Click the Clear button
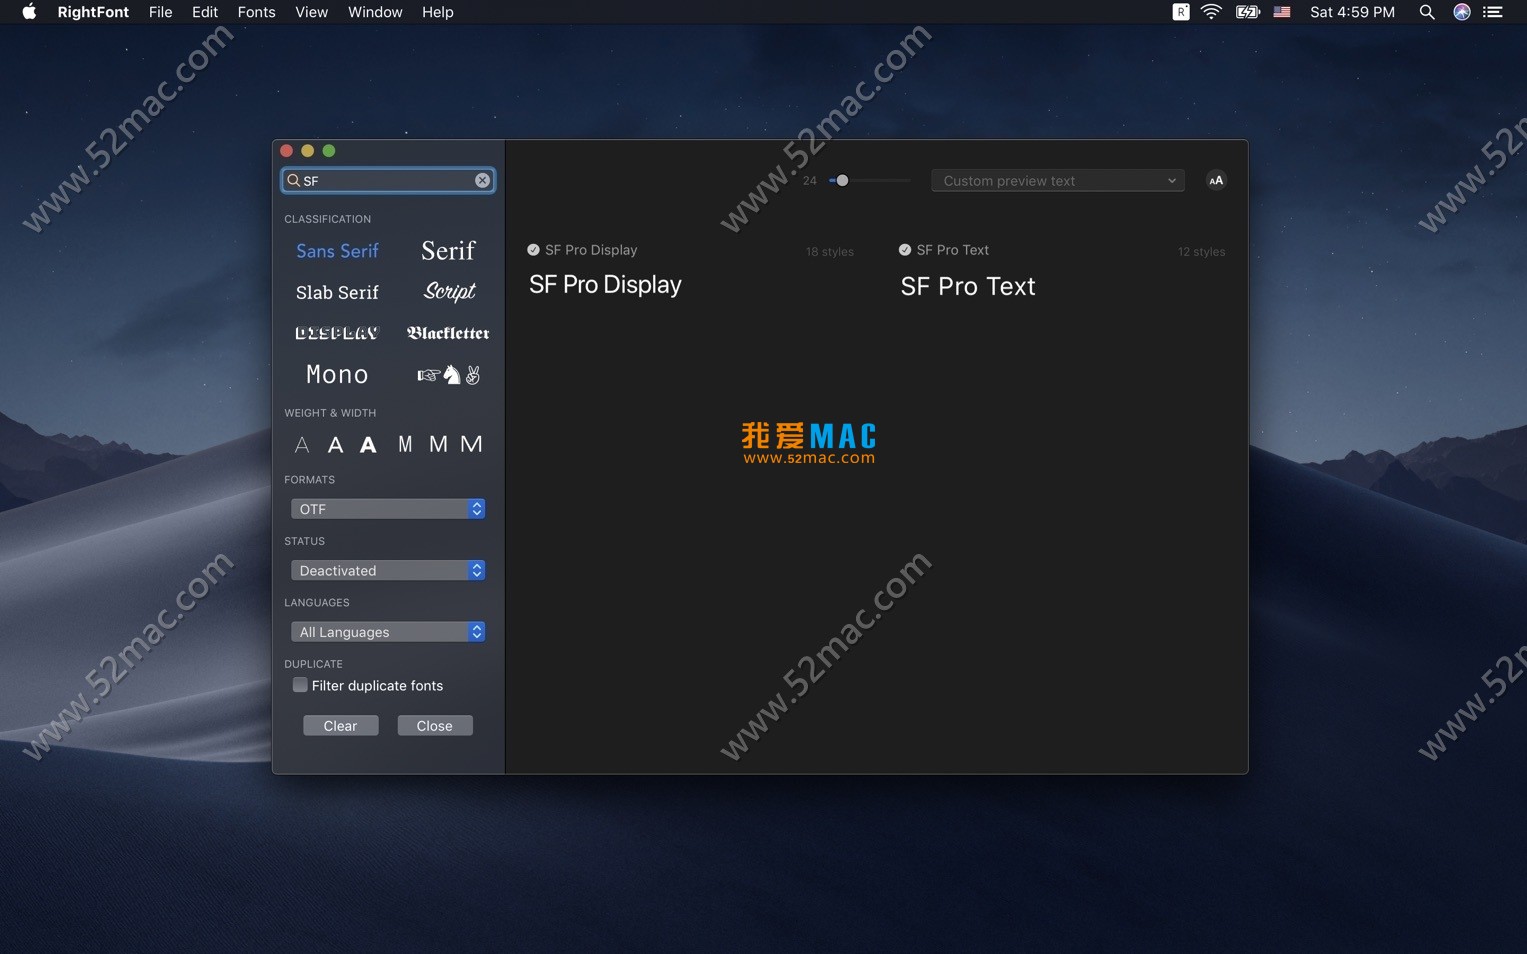Image resolution: width=1527 pixels, height=954 pixels. (x=341, y=726)
